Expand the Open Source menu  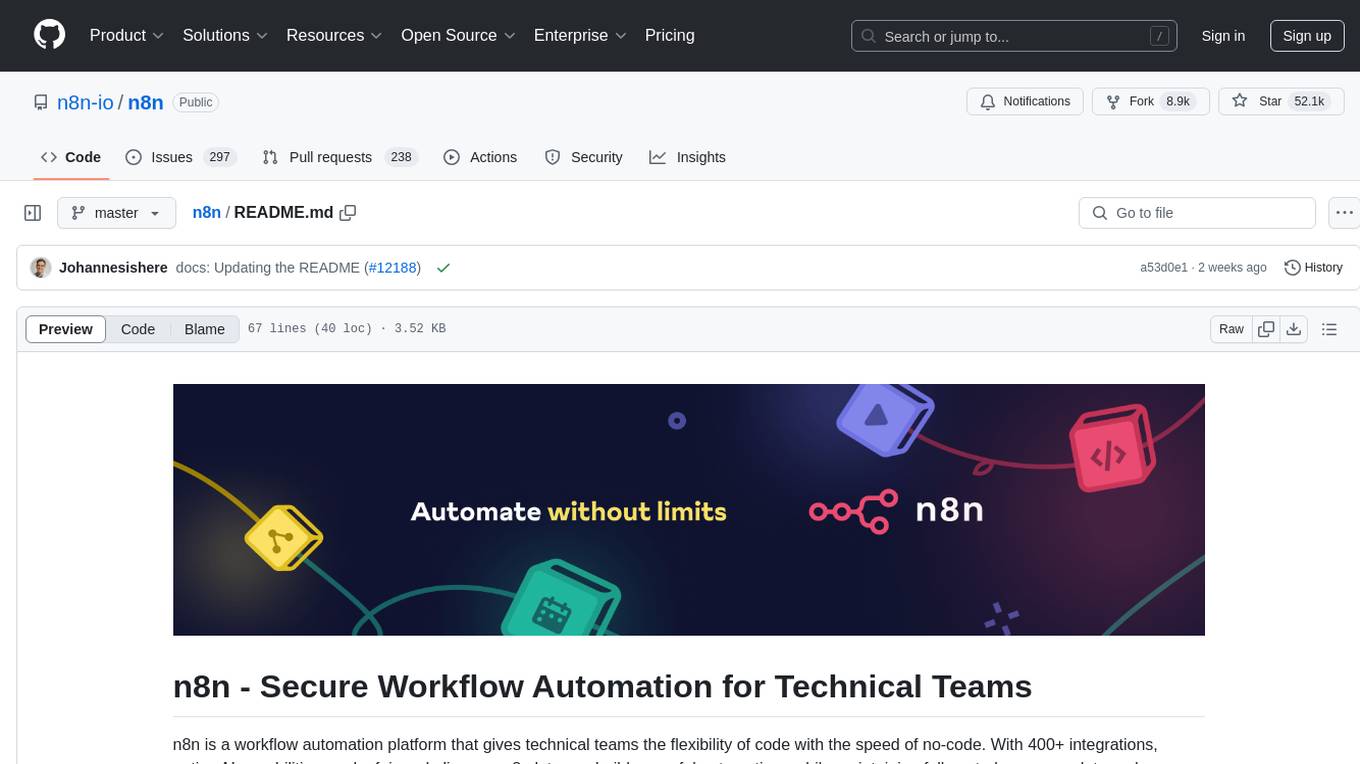(x=458, y=35)
